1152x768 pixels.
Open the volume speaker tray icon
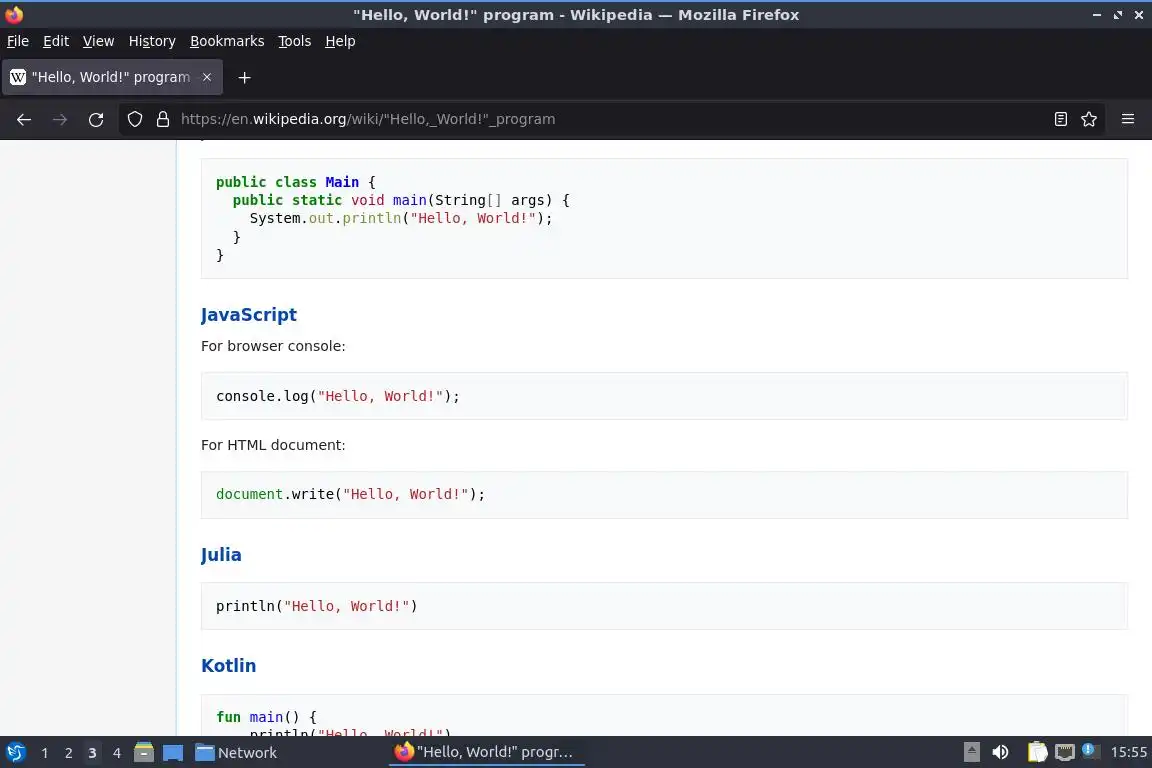pos(1000,752)
